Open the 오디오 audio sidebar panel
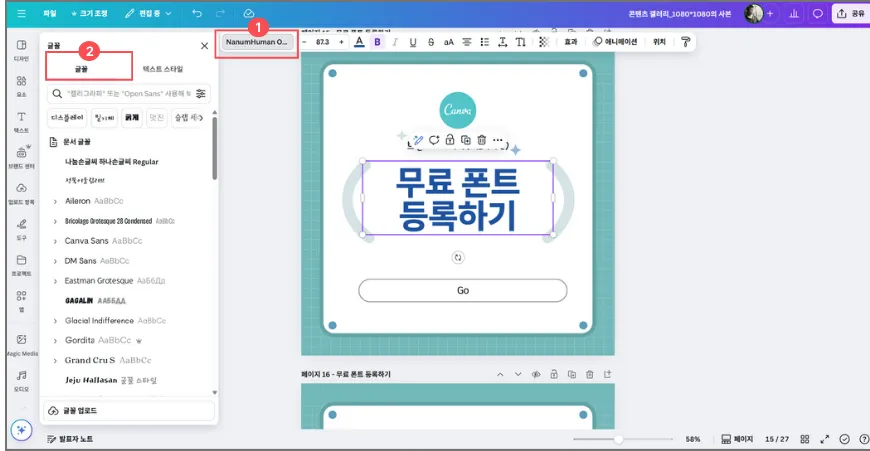870x451 pixels. pyautogui.click(x=22, y=381)
